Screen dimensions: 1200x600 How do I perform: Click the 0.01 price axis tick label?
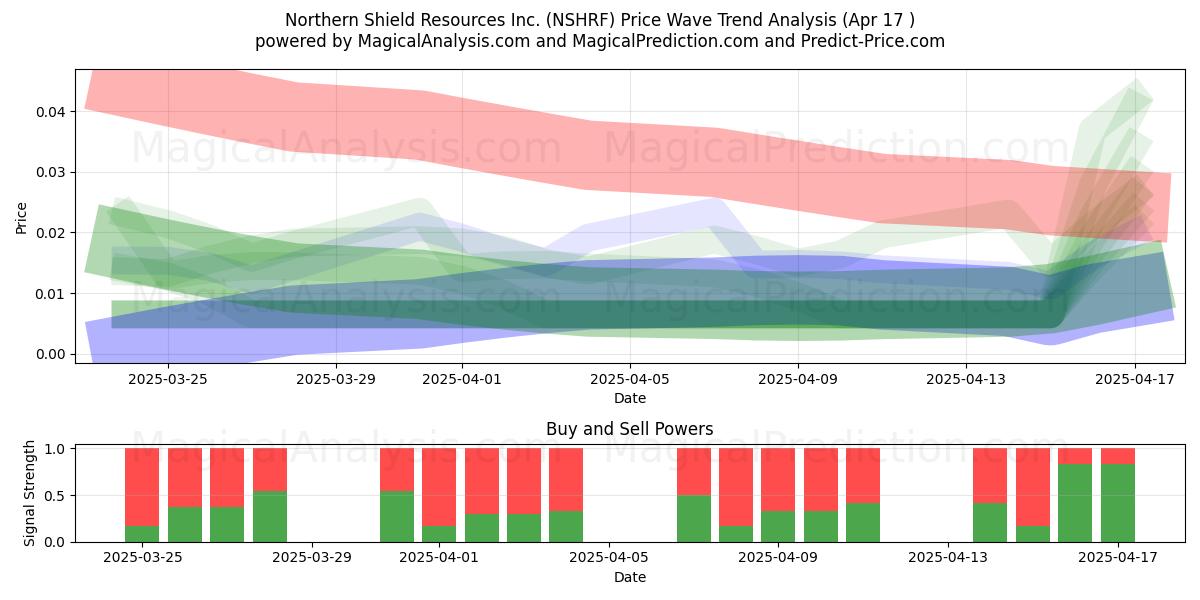[50, 294]
